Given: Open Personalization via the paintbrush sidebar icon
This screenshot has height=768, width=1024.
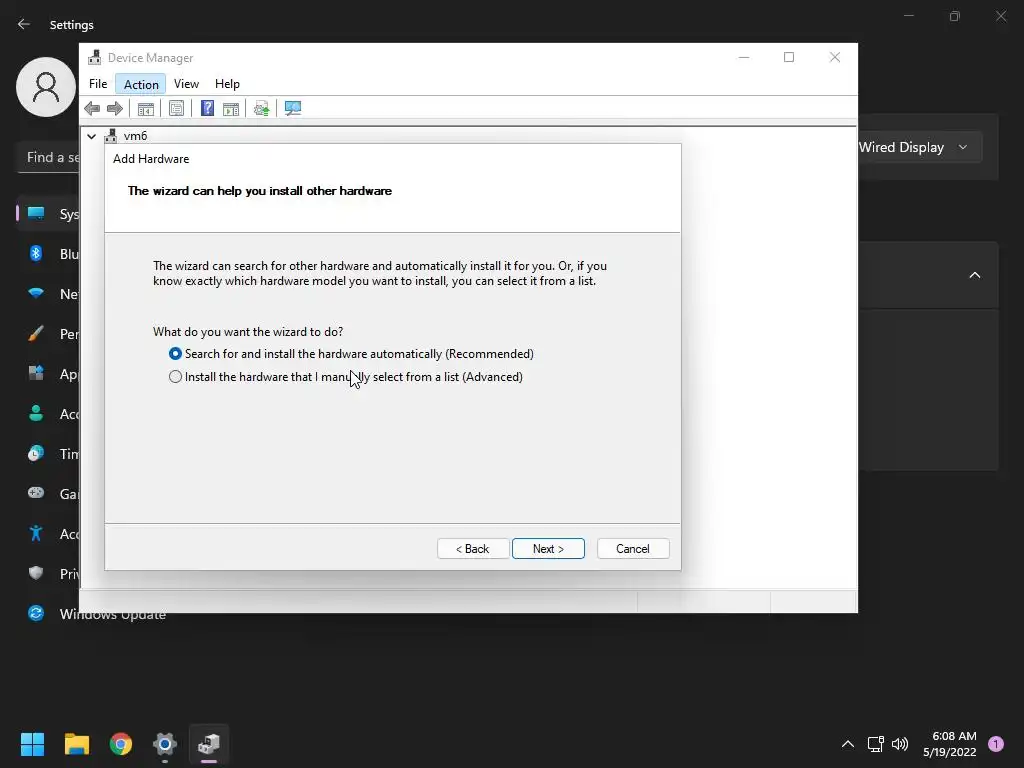Looking at the screenshot, I should tap(36, 334).
